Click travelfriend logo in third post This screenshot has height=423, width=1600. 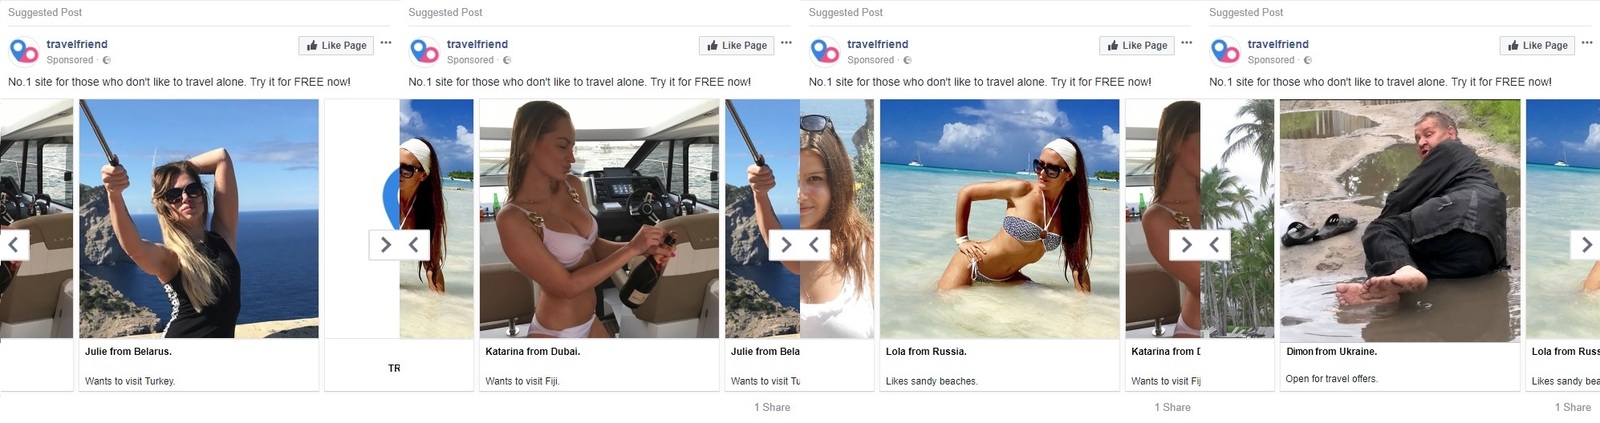tap(824, 51)
